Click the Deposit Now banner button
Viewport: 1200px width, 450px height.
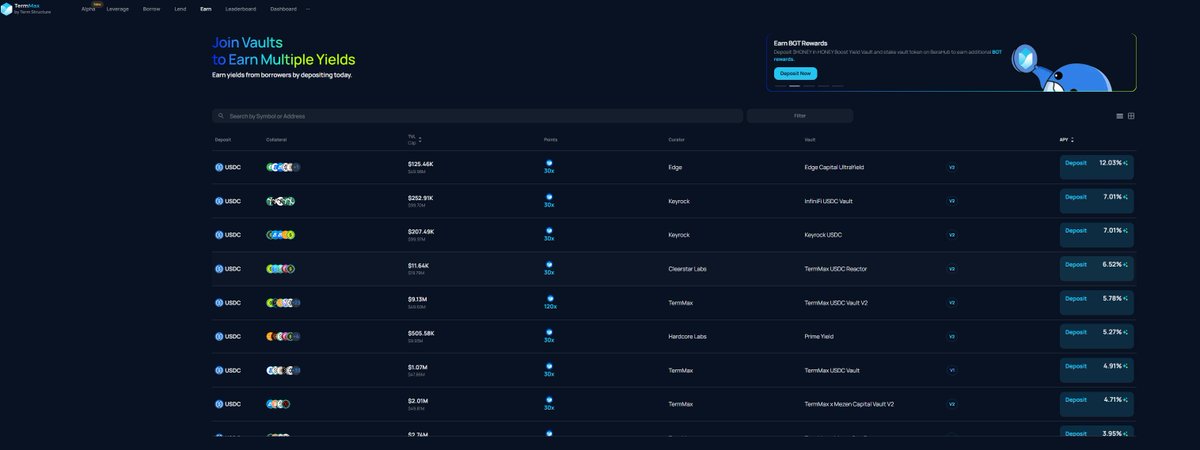(x=795, y=73)
